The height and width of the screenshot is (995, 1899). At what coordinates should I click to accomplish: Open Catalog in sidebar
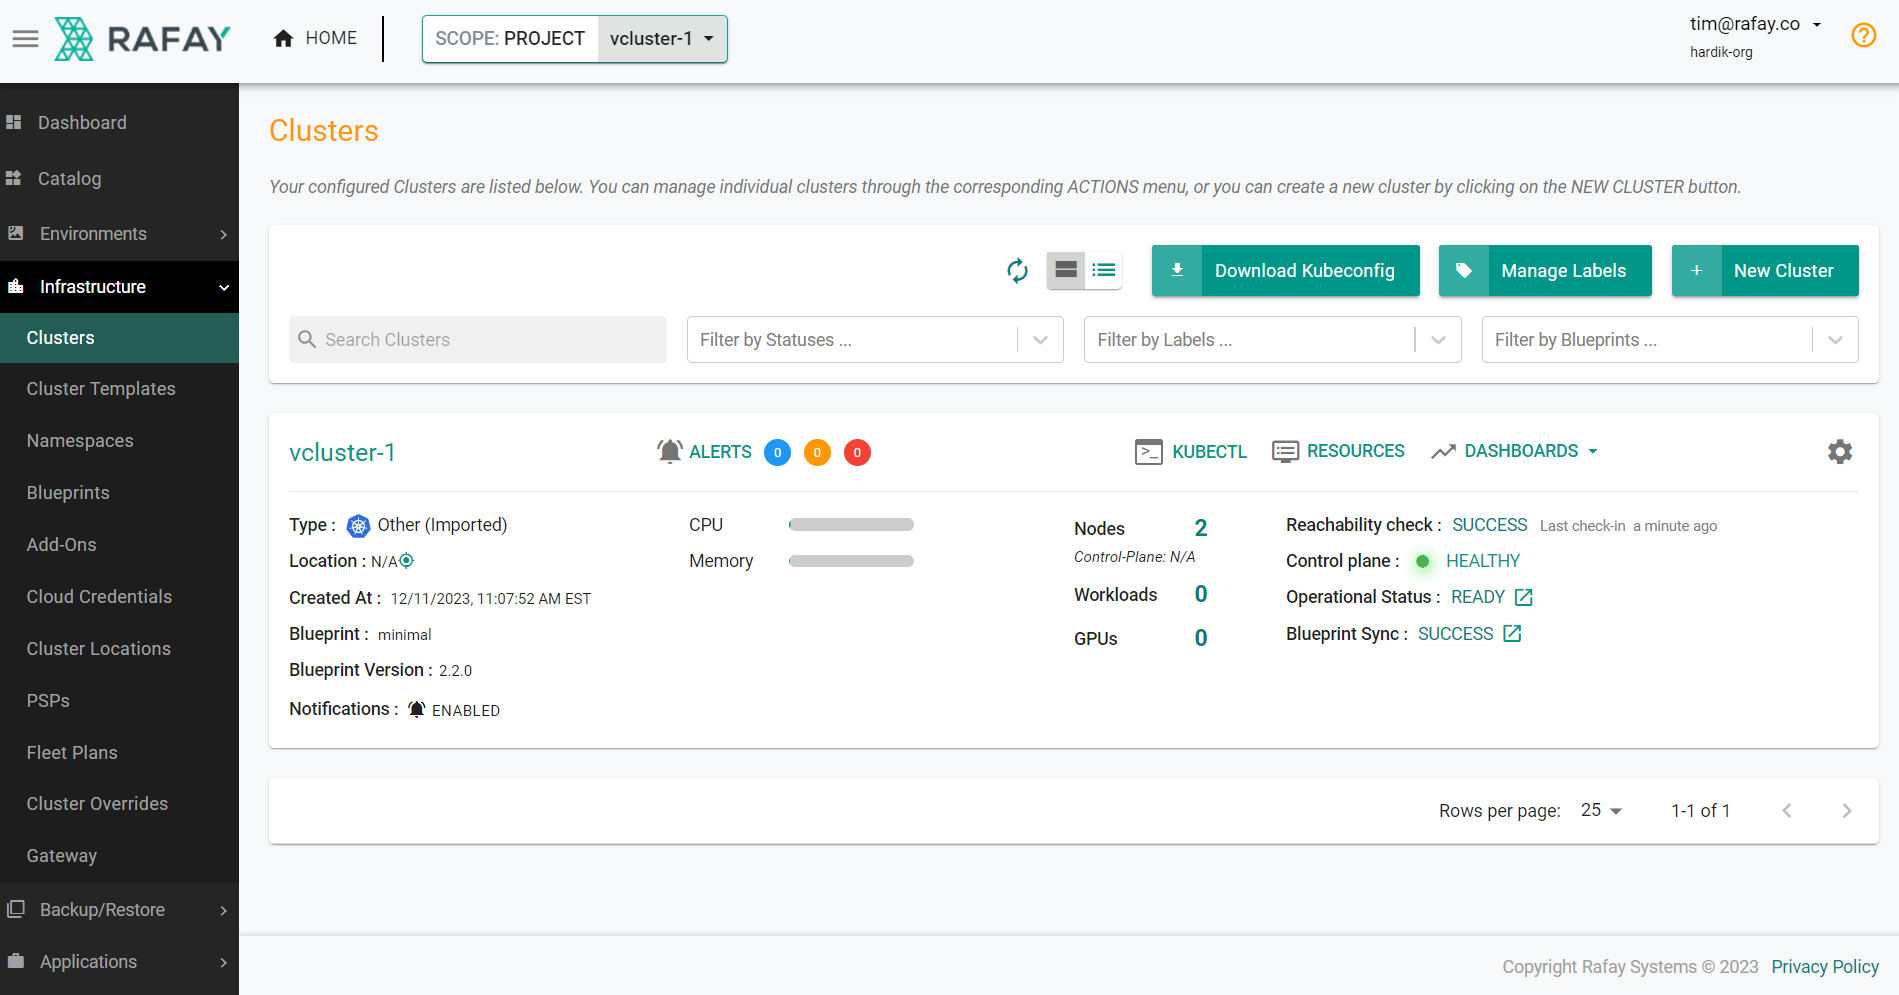tap(119, 178)
